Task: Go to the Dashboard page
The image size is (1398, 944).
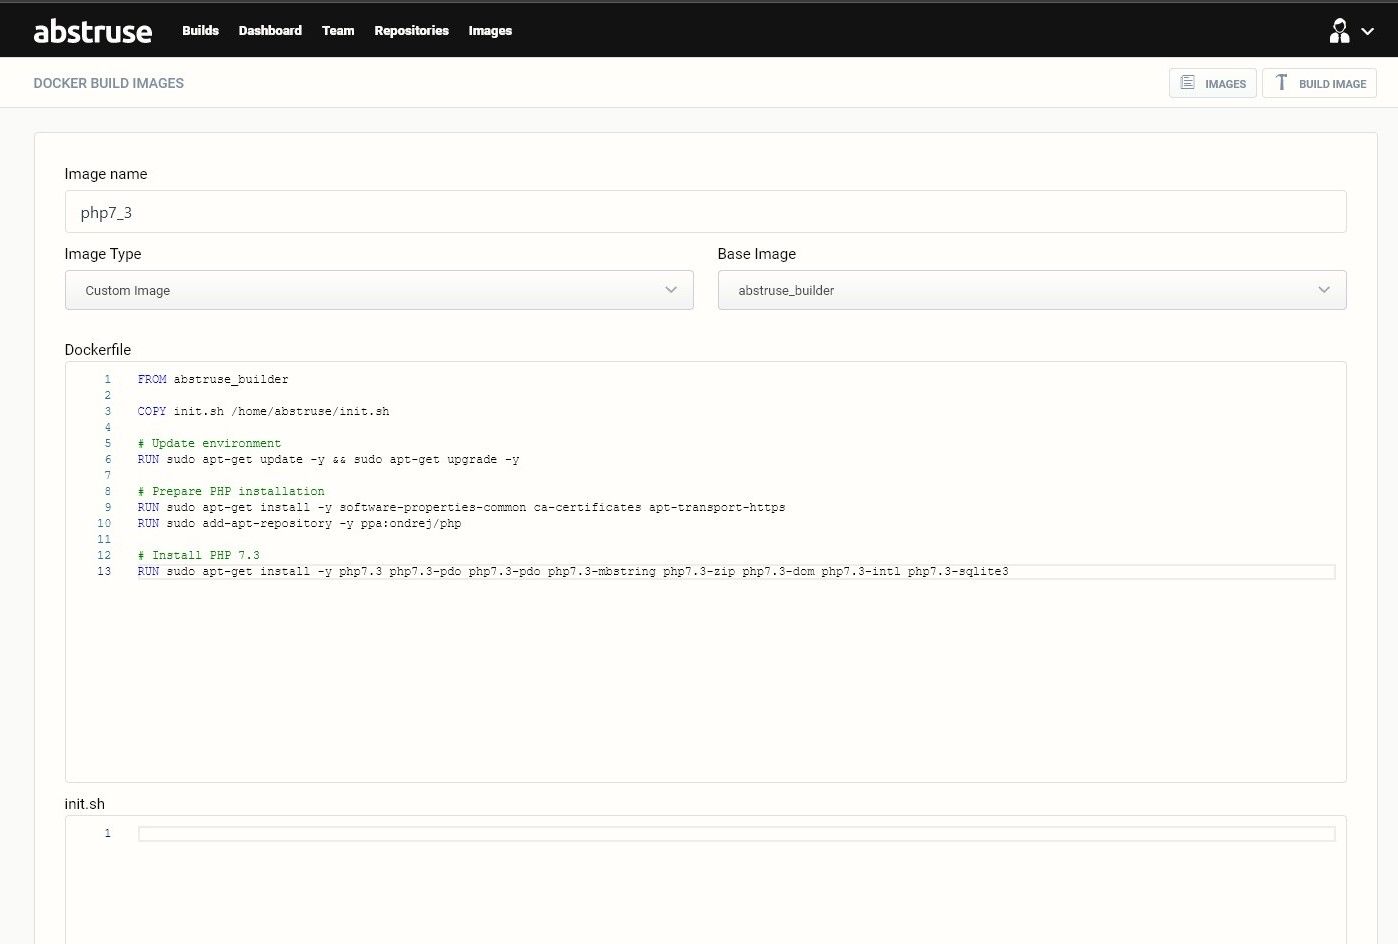Action: click(x=270, y=31)
